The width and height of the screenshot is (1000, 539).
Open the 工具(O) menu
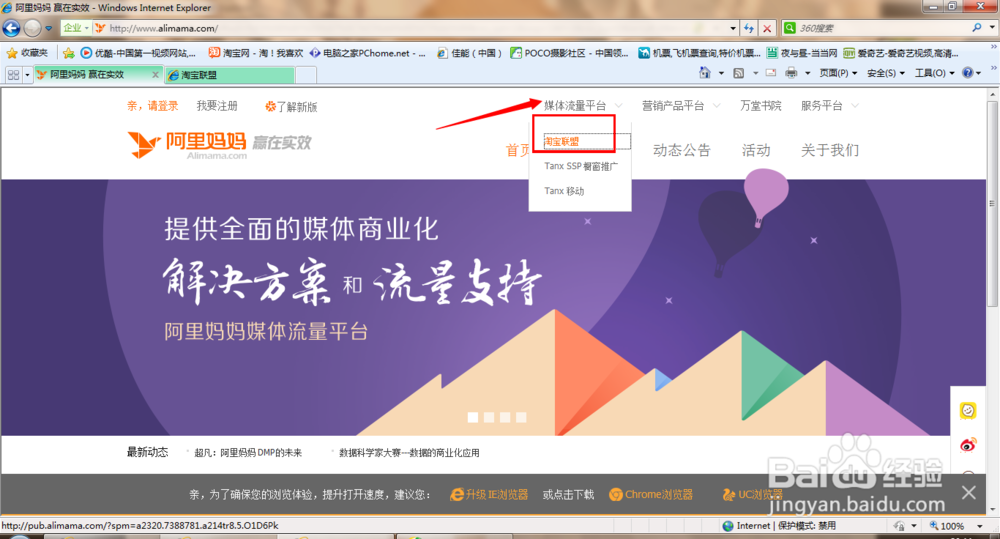(x=934, y=73)
